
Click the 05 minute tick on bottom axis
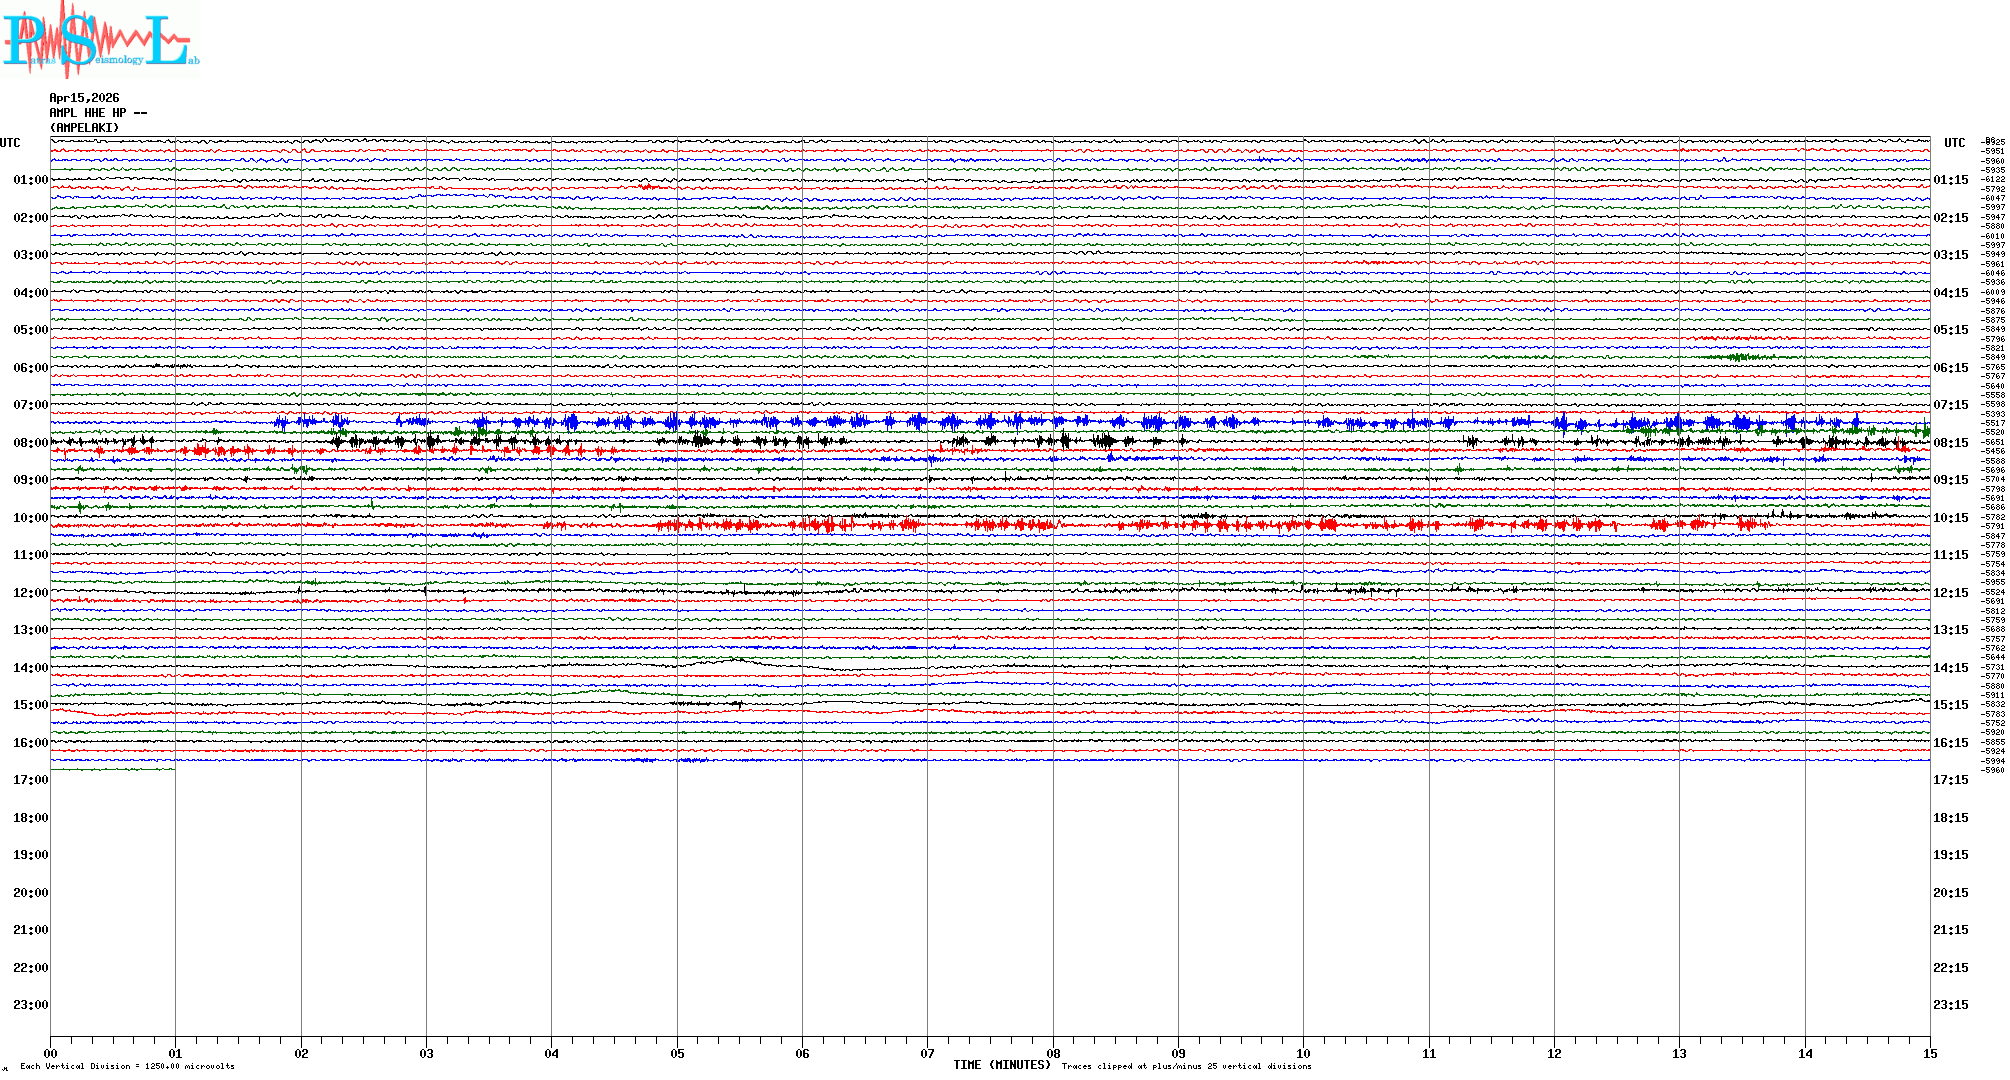click(677, 1053)
